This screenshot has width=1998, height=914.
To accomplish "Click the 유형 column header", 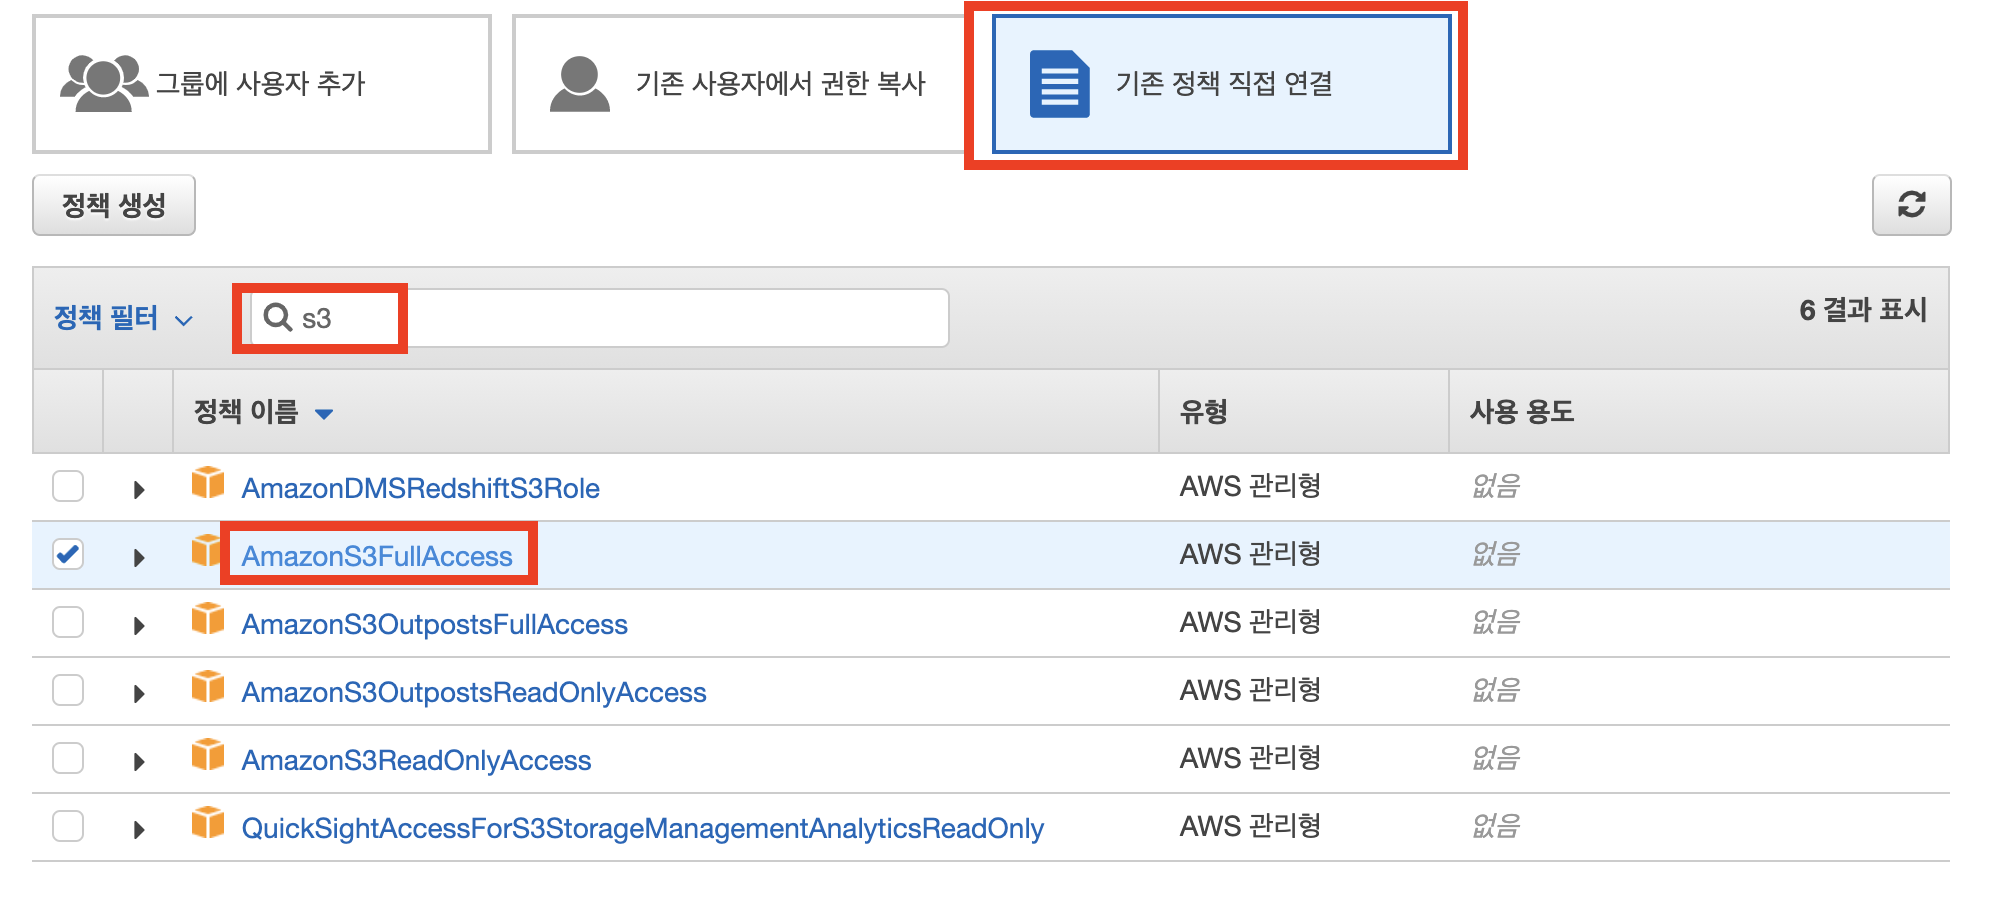I will point(1203,412).
